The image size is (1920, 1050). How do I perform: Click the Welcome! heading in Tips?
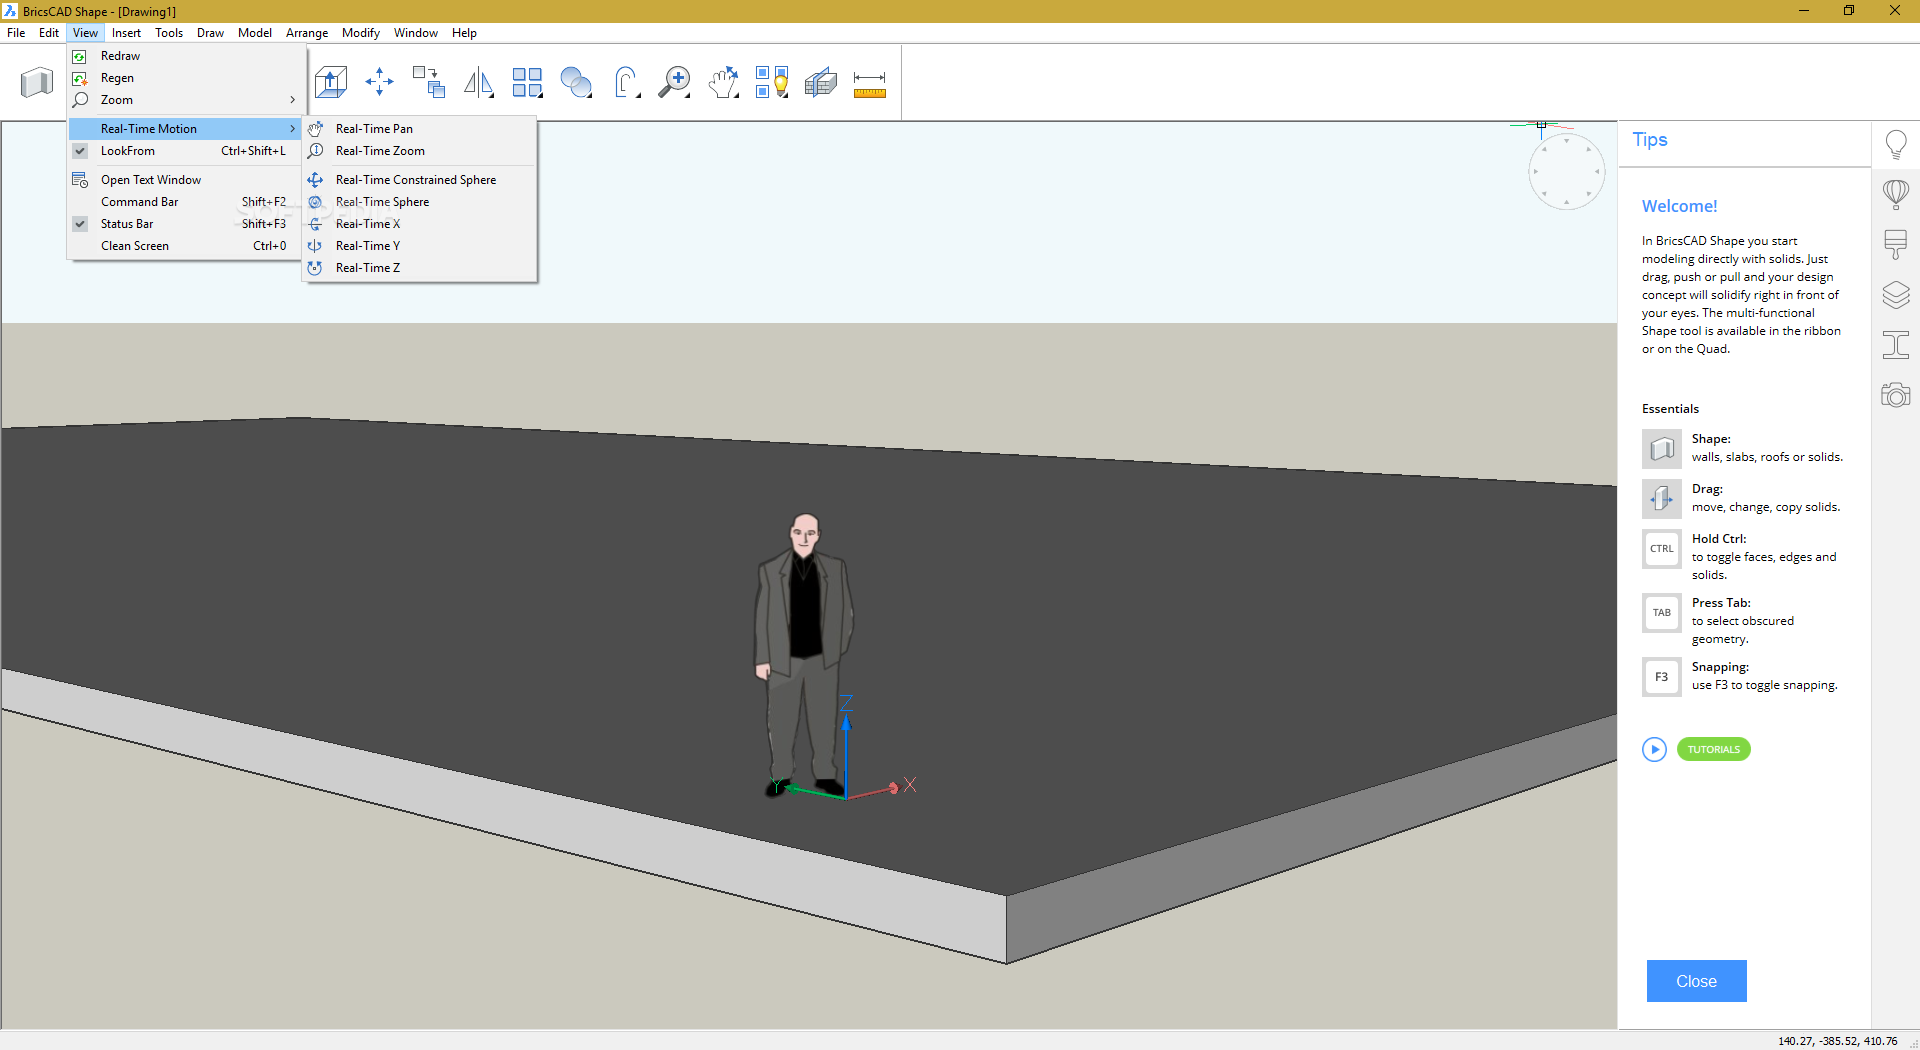click(x=1679, y=206)
